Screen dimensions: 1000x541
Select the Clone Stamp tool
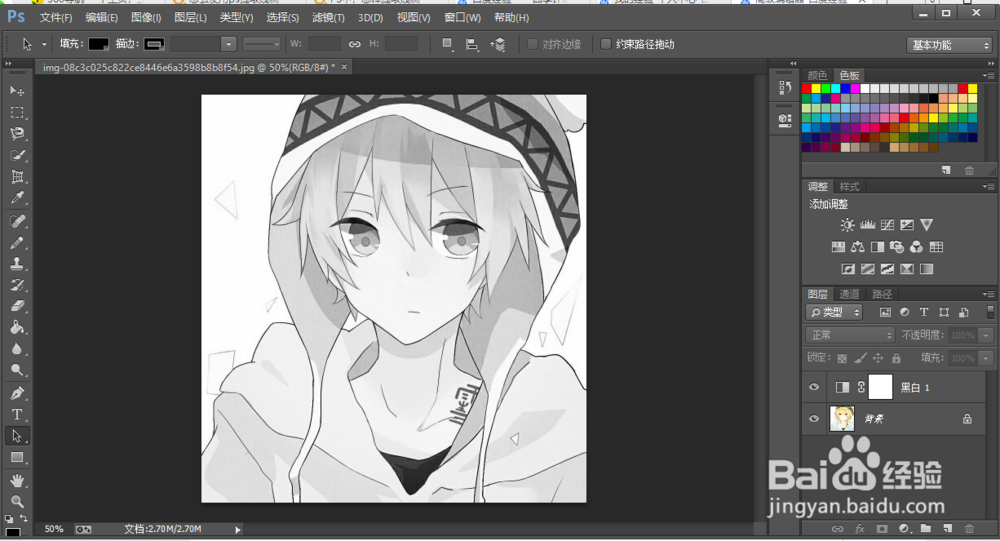17,263
